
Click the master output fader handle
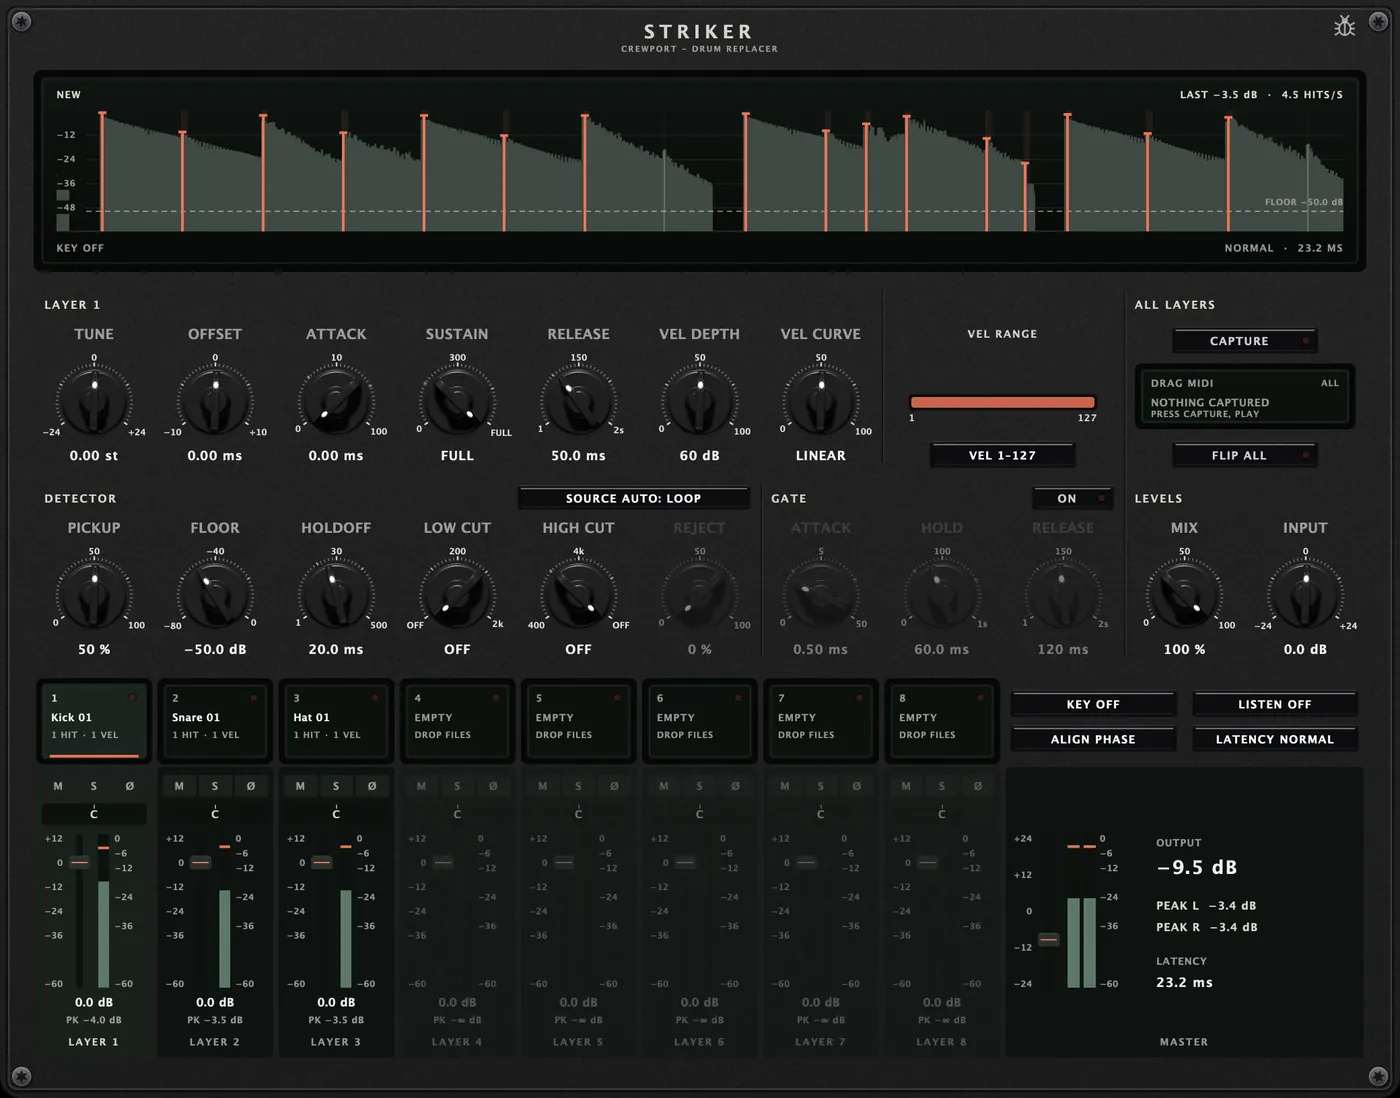pos(1048,939)
